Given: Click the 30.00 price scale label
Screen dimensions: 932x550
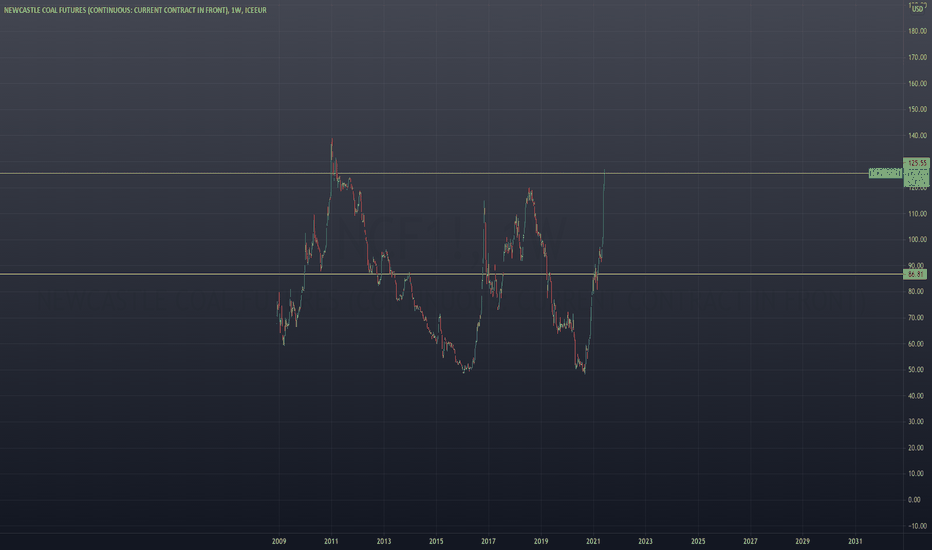Looking at the screenshot, I should pyautogui.click(x=916, y=422).
